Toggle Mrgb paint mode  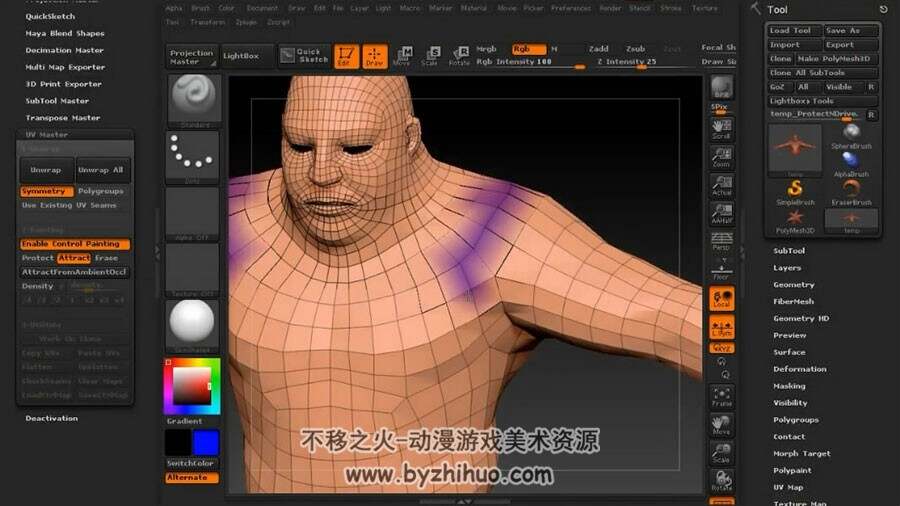coord(487,49)
